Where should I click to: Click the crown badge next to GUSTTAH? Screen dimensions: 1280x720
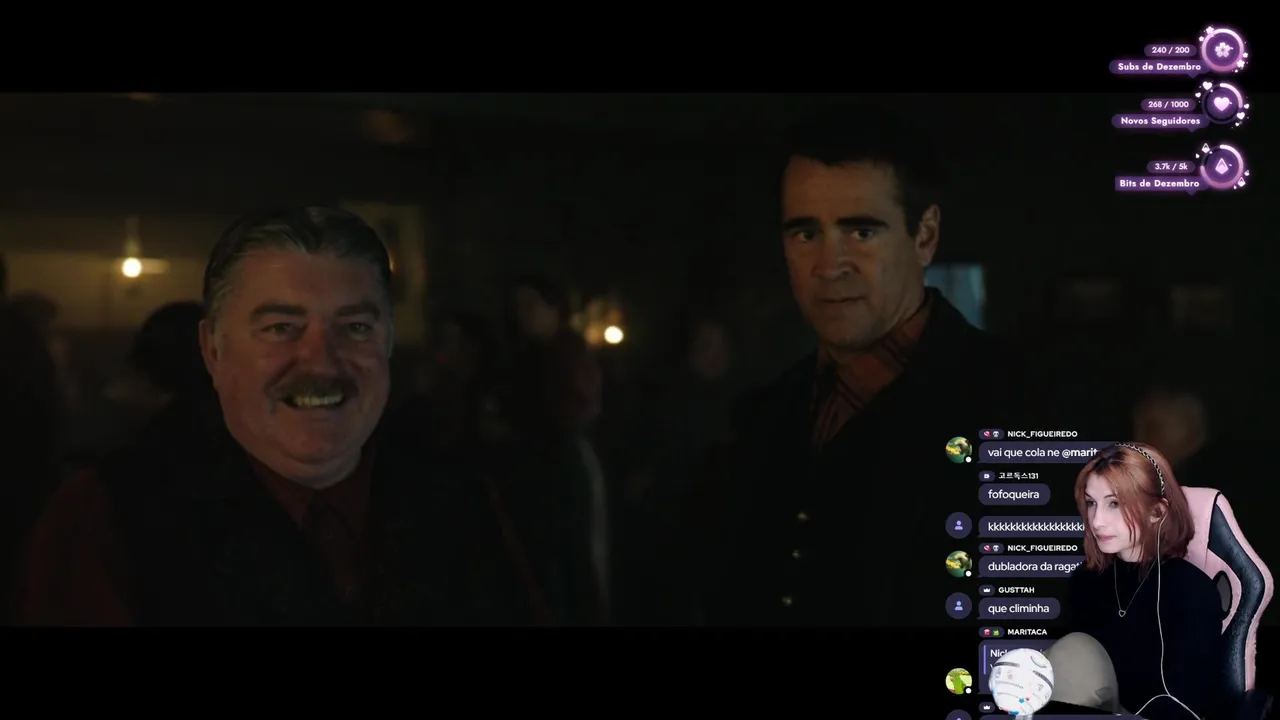pos(986,590)
